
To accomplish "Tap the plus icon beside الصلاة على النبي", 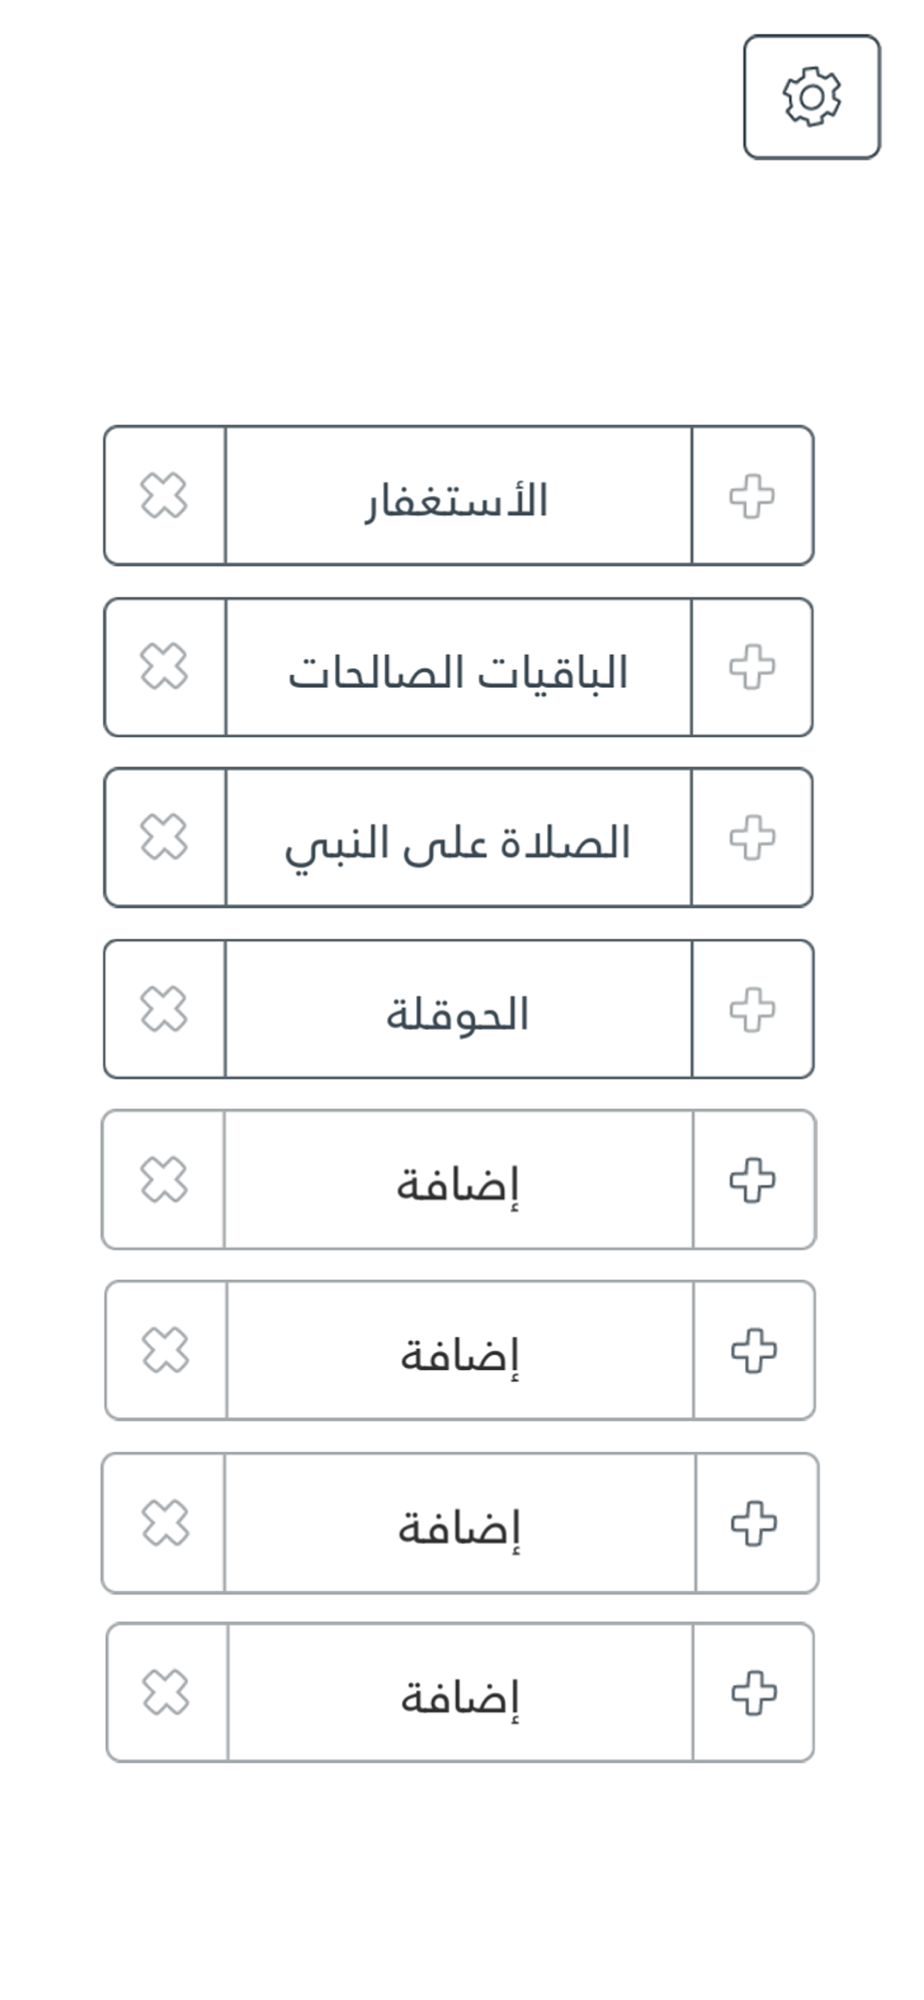I will tap(752, 838).
